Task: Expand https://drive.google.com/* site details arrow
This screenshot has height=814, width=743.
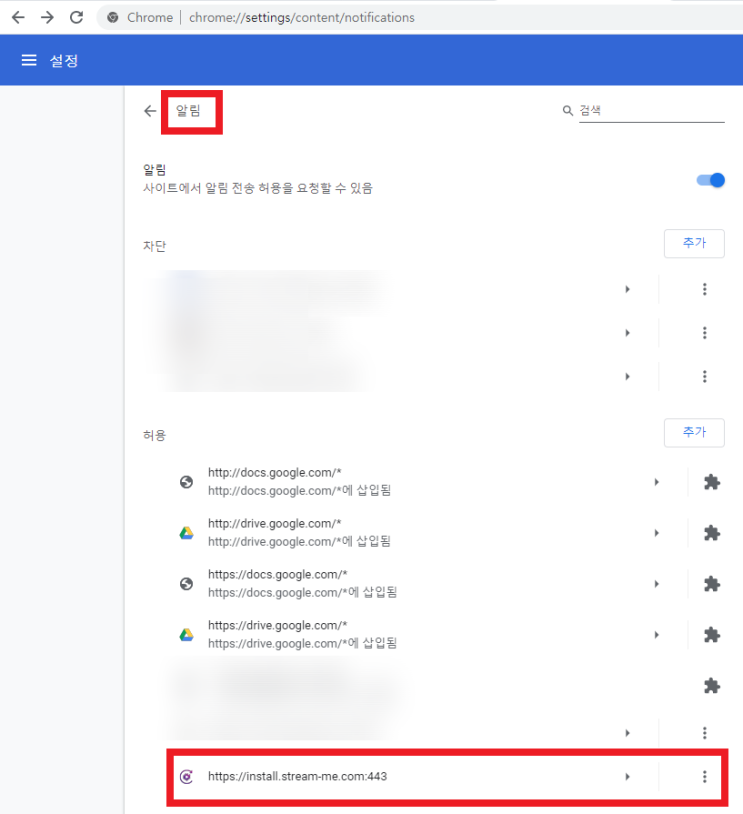Action: coord(656,635)
